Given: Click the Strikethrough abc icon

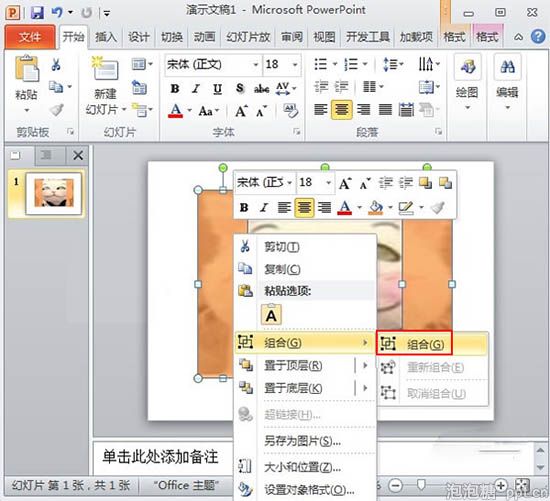Looking at the screenshot, I should coord(262,88).
